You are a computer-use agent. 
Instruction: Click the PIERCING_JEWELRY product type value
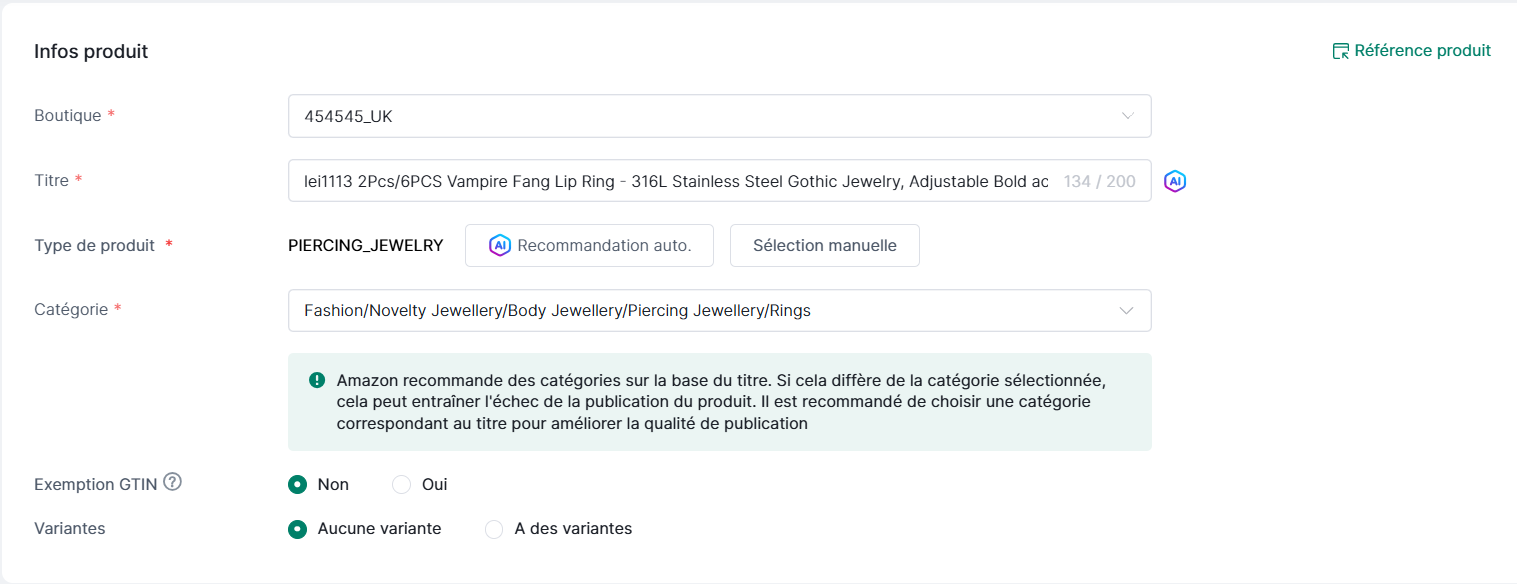[365, 246]
